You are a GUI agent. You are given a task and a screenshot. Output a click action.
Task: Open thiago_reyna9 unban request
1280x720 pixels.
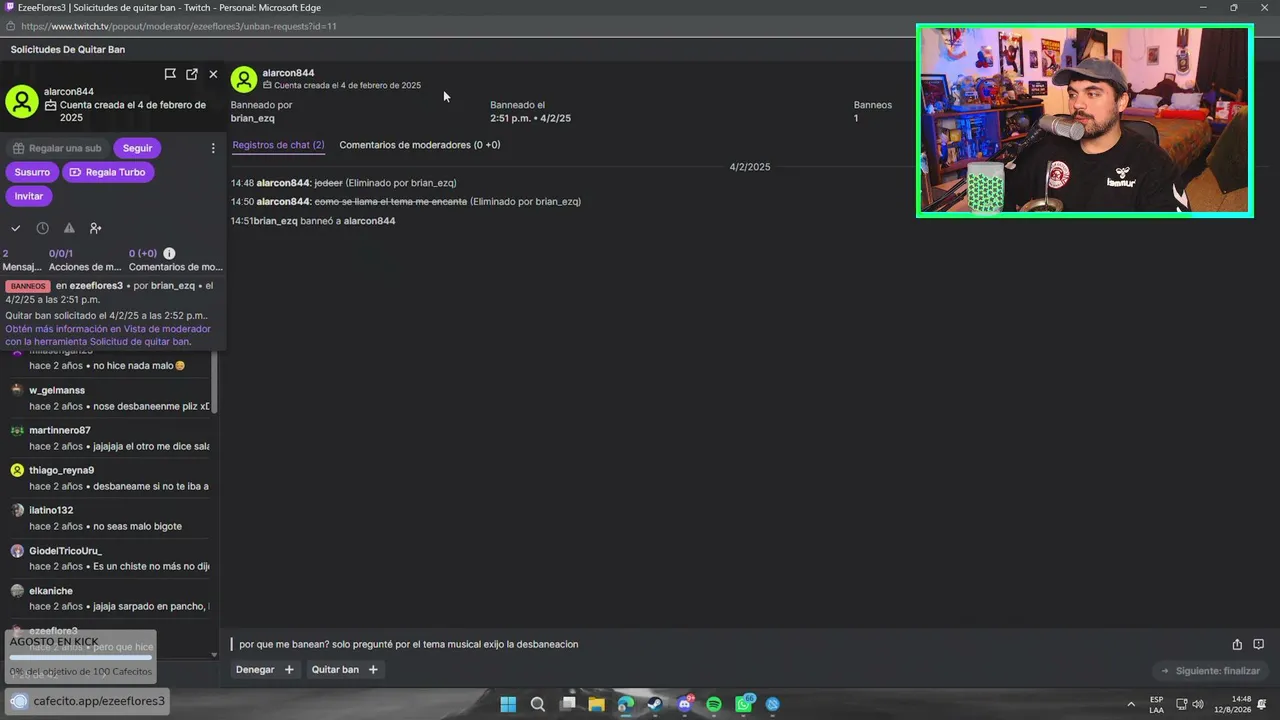point(109,478)
